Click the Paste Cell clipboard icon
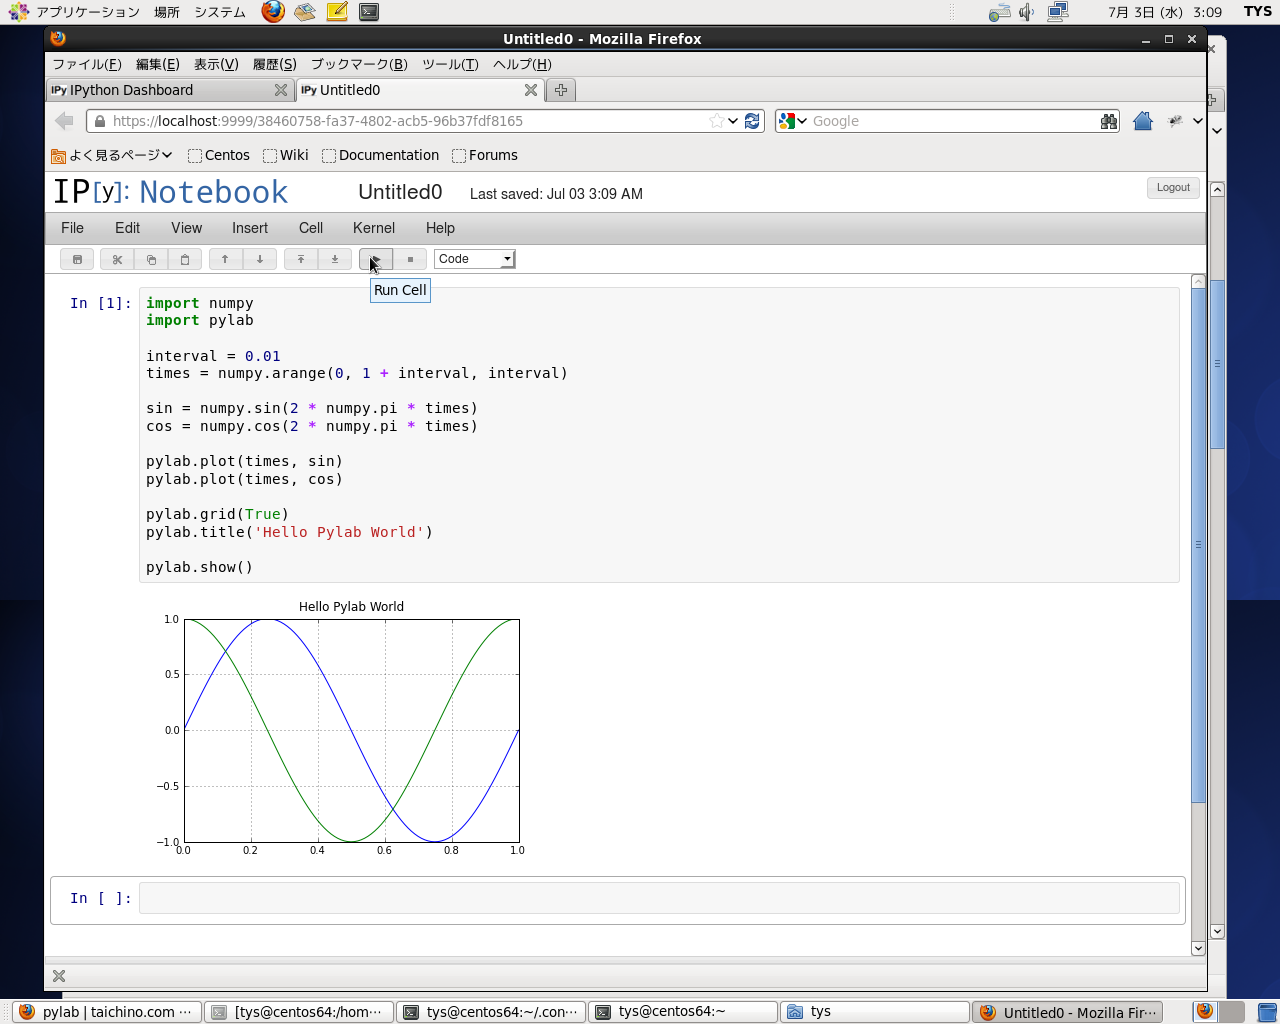The width and height of the screenshot is (1280, 1024). (185, 259)
